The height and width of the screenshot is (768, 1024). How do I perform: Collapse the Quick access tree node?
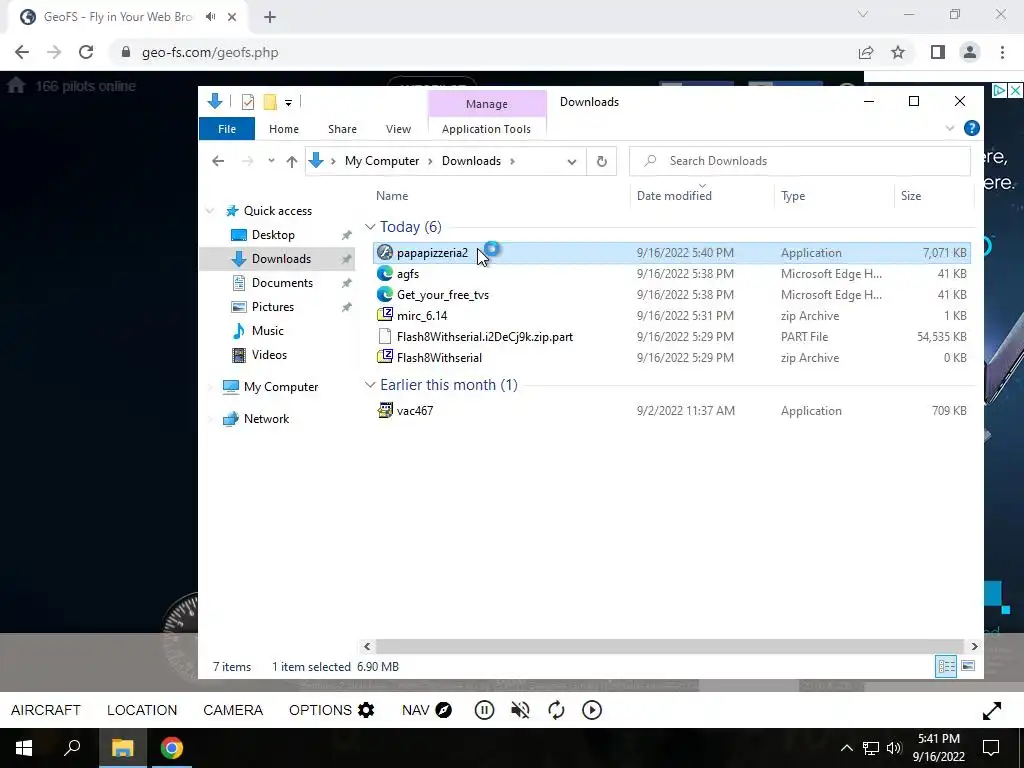(x=210, y=211)
